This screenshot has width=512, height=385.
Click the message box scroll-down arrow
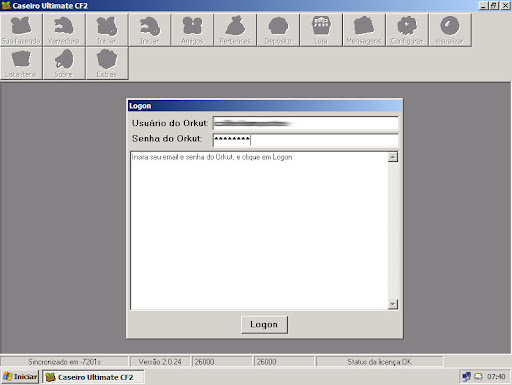(x=393, y=304)
